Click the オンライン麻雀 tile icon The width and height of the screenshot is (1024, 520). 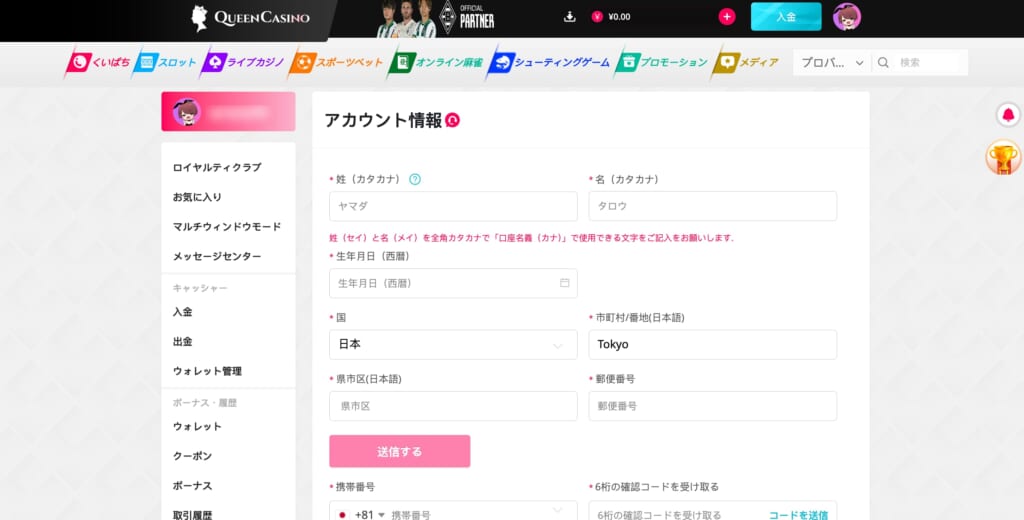[403, 63]
